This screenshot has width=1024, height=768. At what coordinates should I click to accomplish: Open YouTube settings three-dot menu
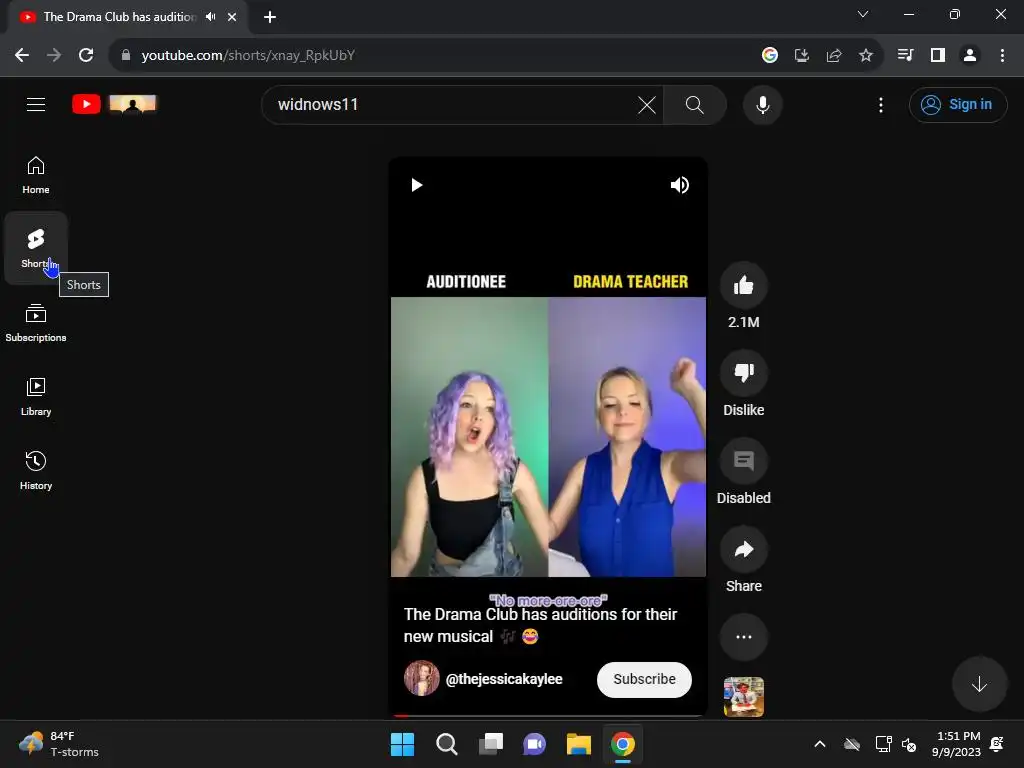[880, 104]
